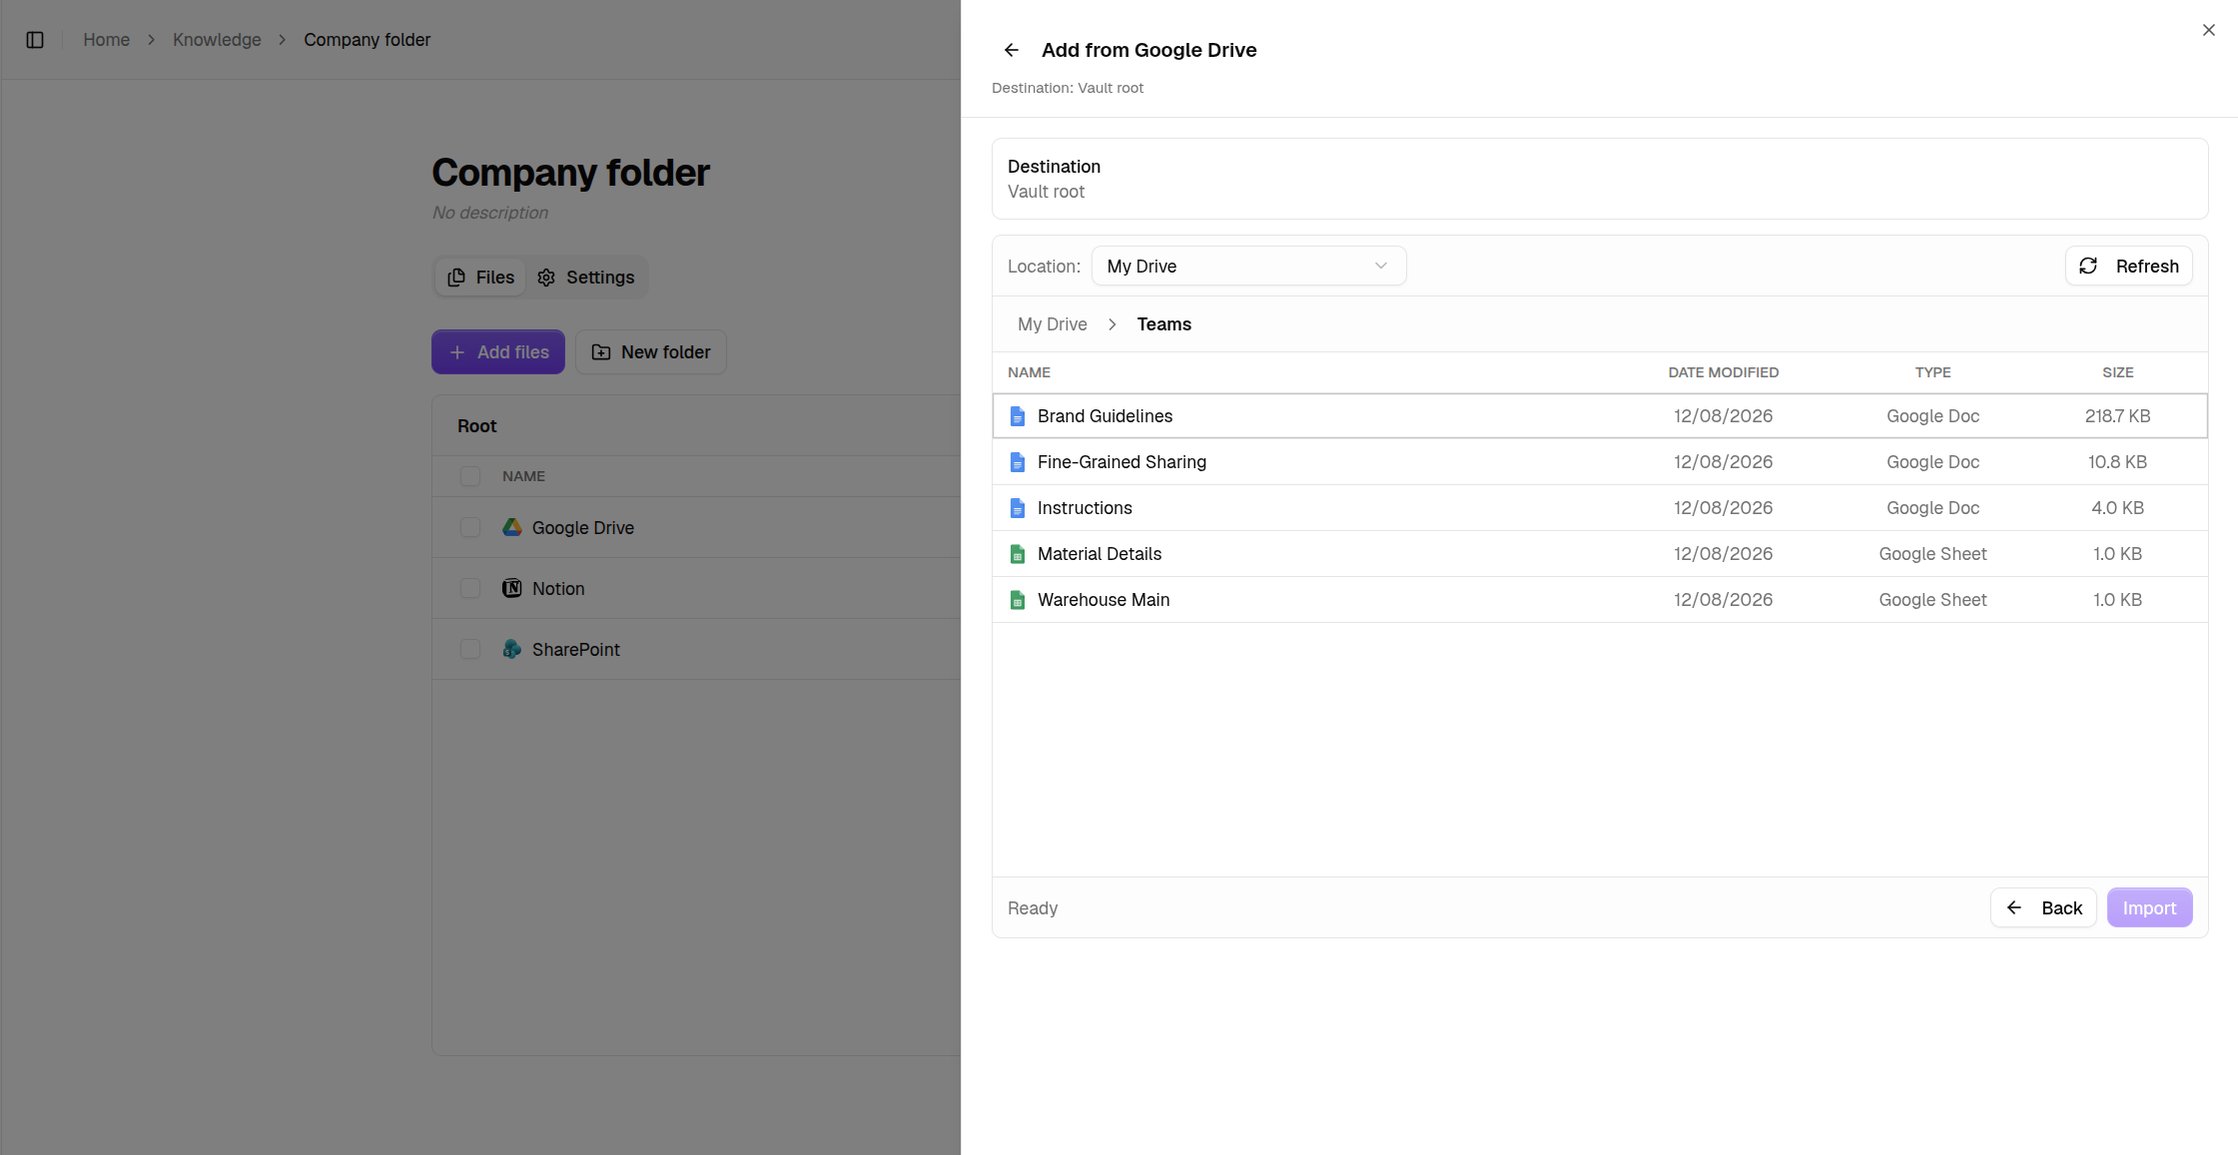Close the Add from Google Drive panel
The image size is (2238, 1155).
click(2208, 30)
